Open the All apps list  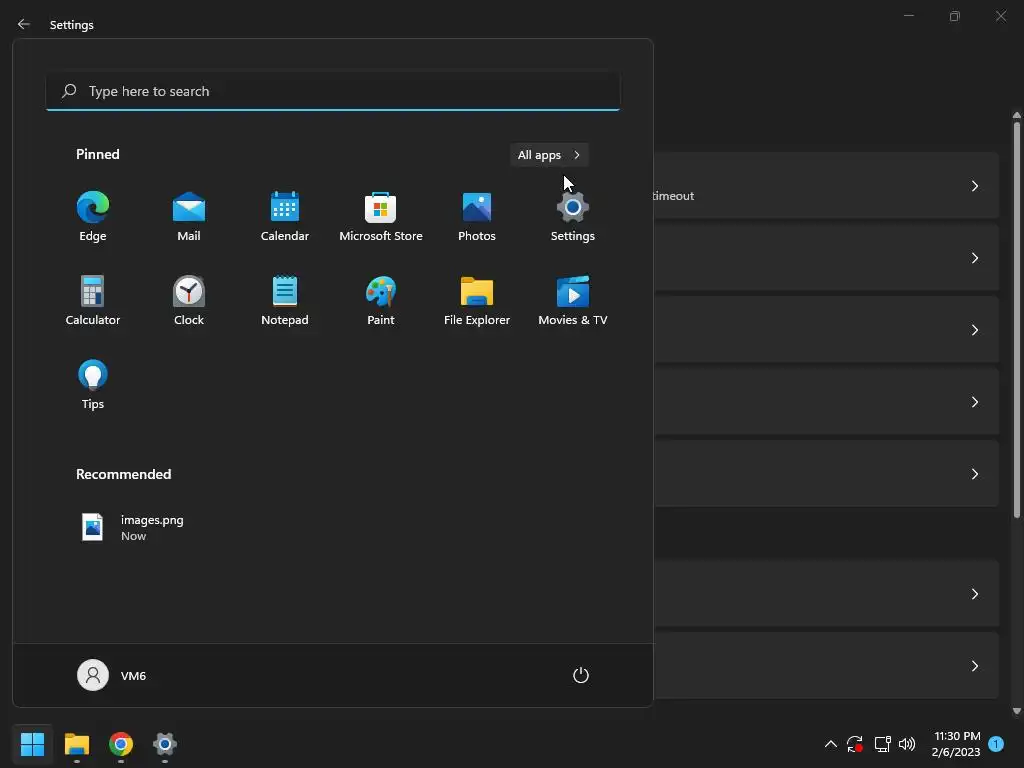(x=549, y=155)
